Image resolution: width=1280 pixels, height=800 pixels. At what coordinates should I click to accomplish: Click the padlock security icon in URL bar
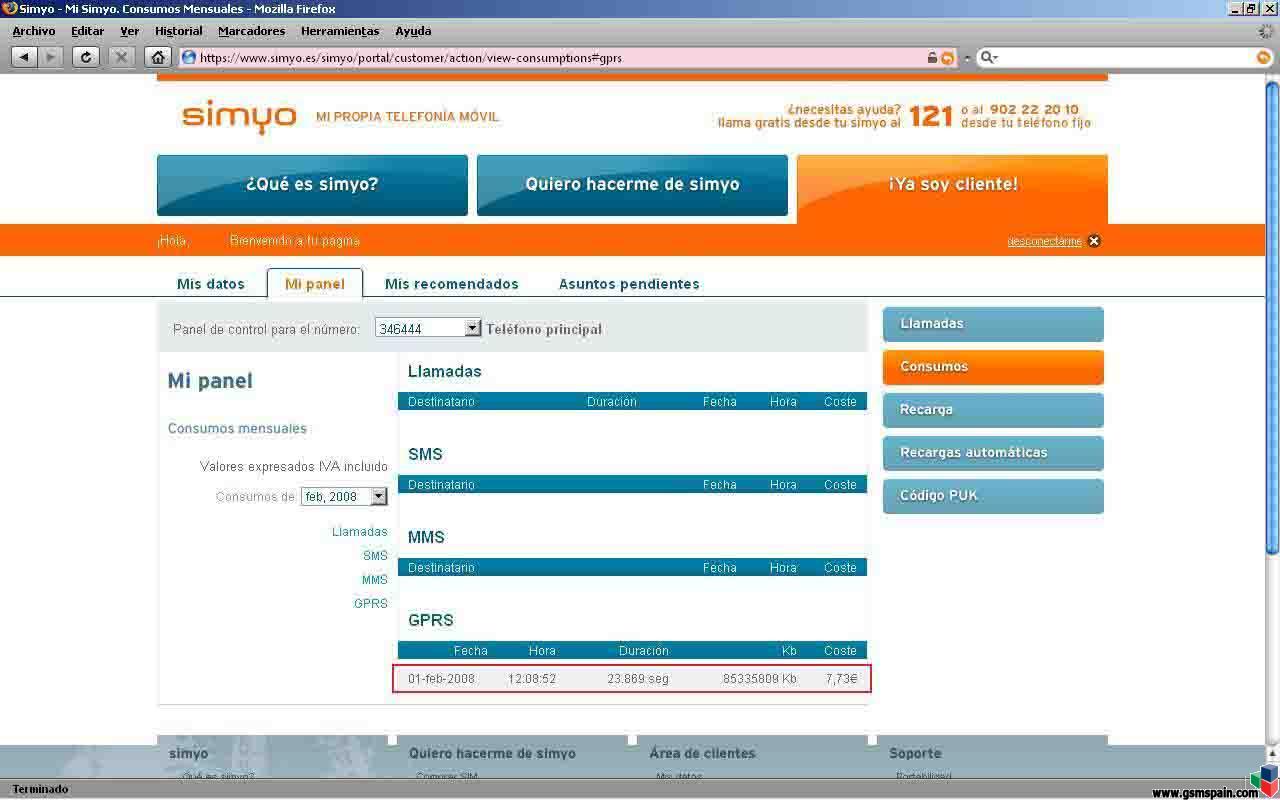point(932,58)
